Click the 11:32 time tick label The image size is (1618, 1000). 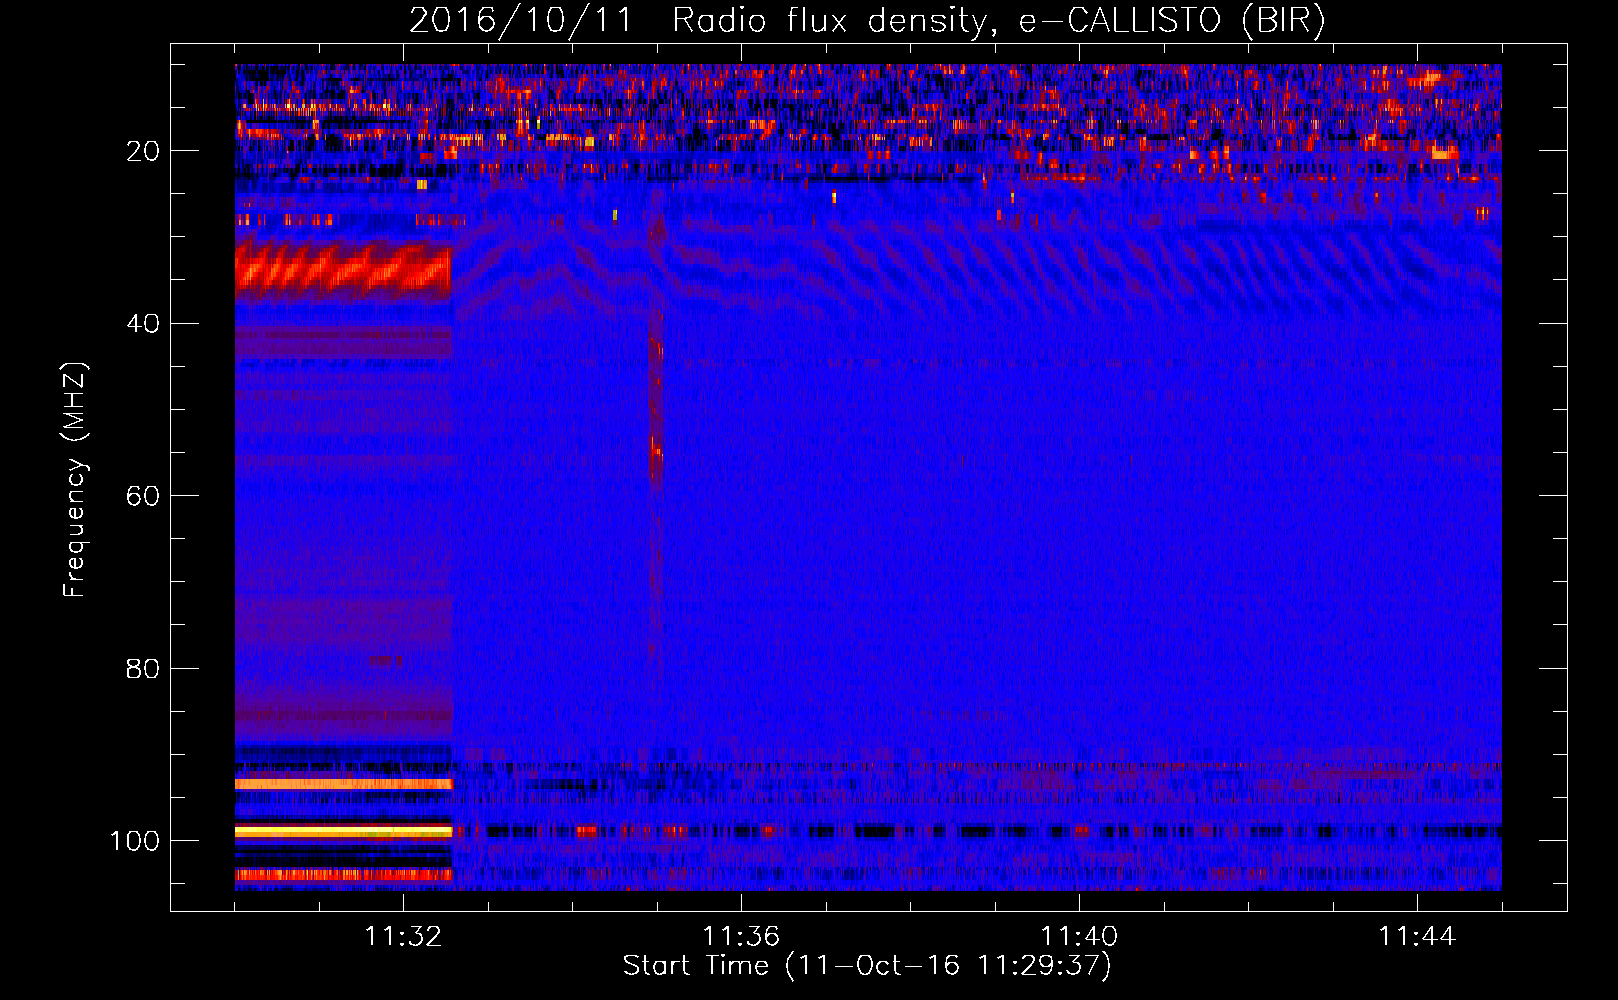[x=403, y=937]
